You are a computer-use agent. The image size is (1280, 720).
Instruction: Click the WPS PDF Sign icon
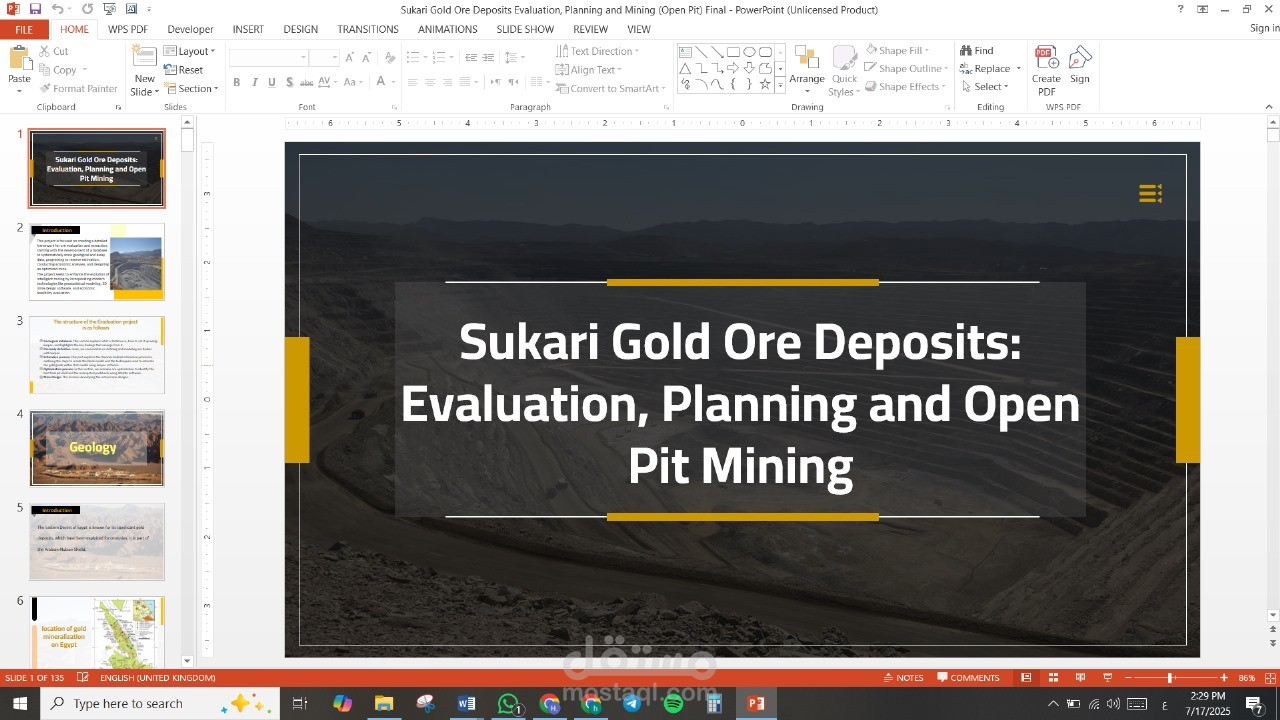(x=1080, y=66)
